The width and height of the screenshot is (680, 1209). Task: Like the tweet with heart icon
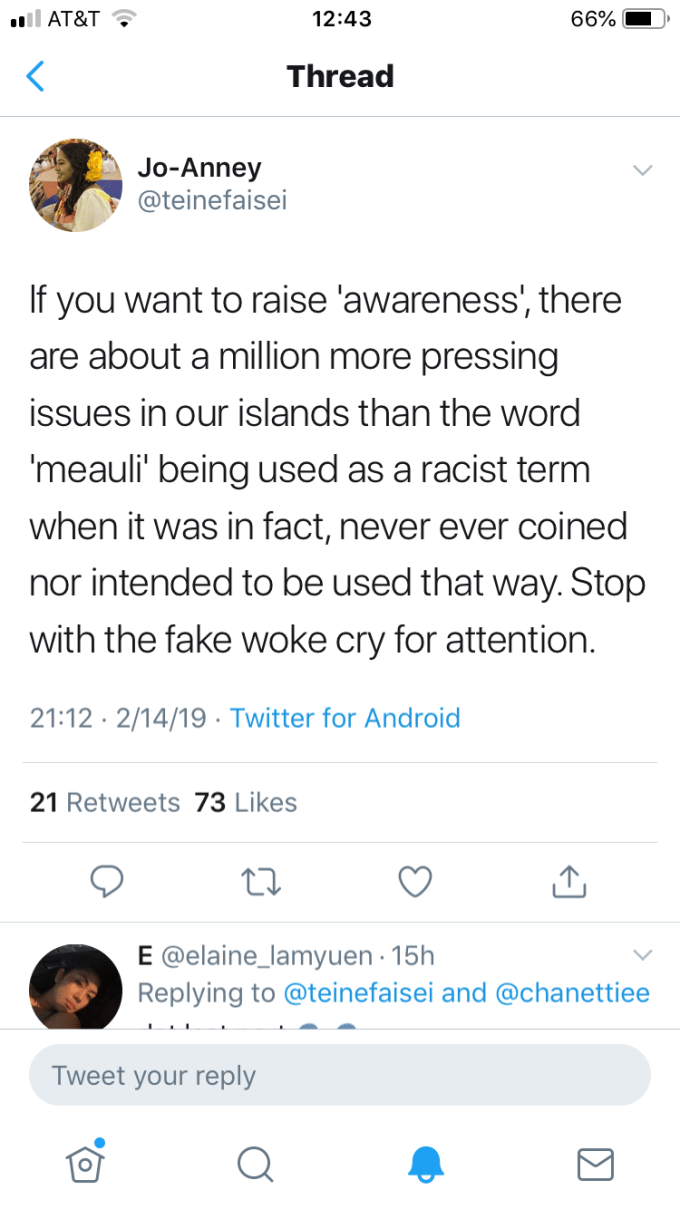click(x=414, y=880)
